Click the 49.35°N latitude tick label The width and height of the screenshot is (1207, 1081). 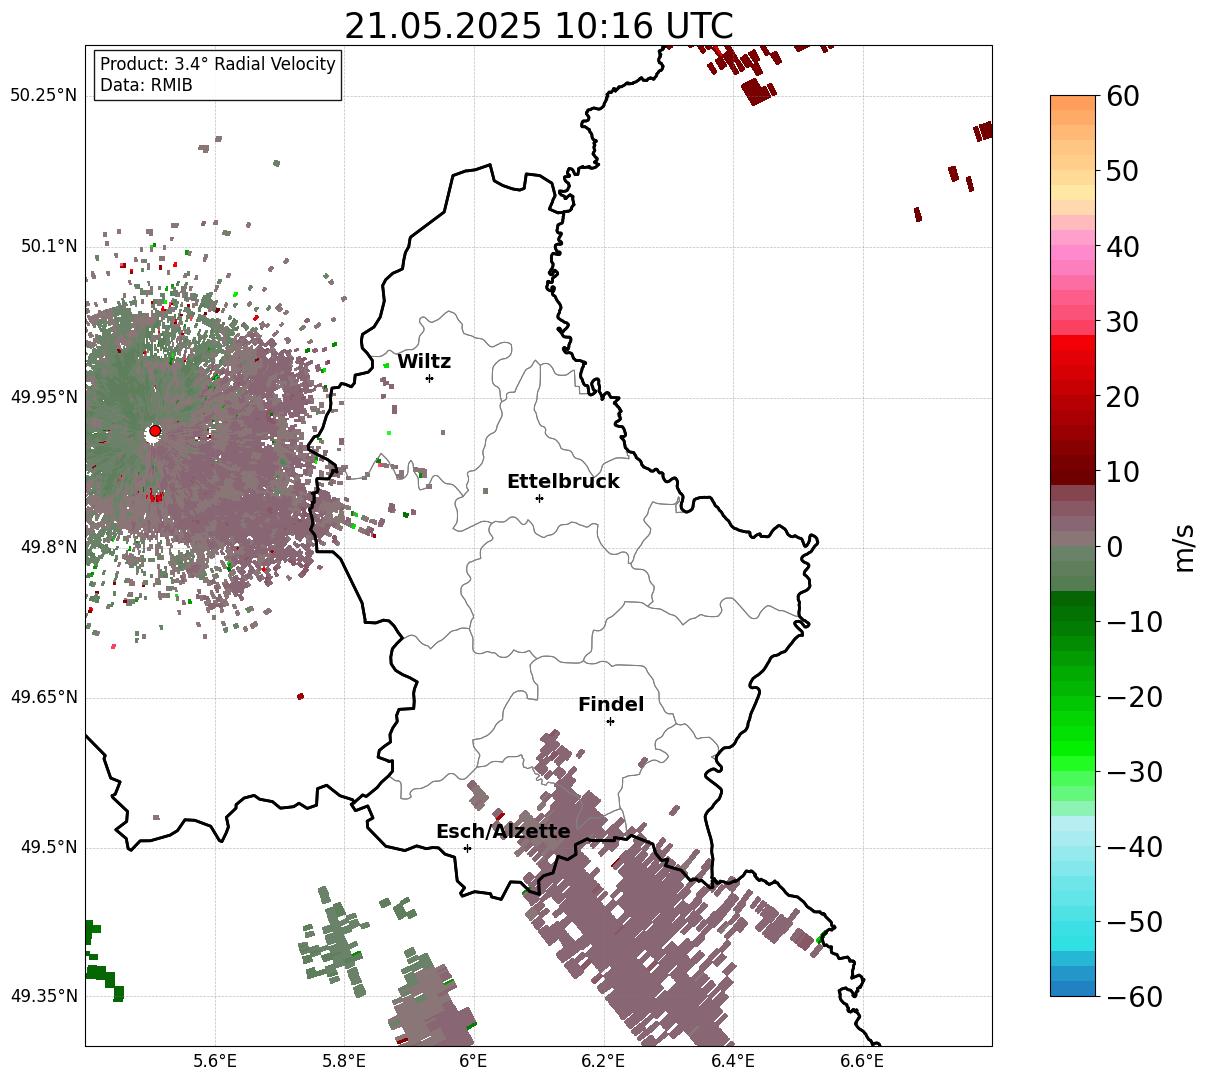pos(44,996)
